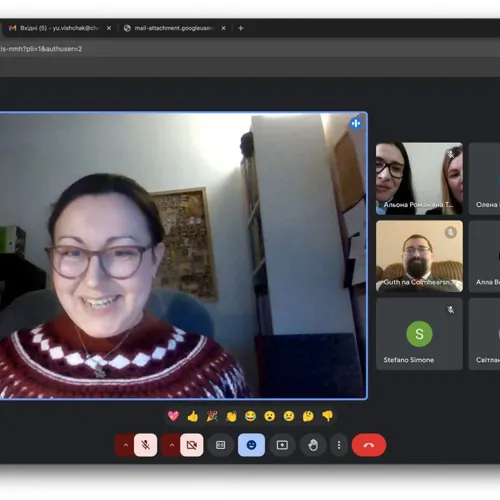
Task: Expand audio settings arrow beside microphone
Action: [x=125, y=445]
